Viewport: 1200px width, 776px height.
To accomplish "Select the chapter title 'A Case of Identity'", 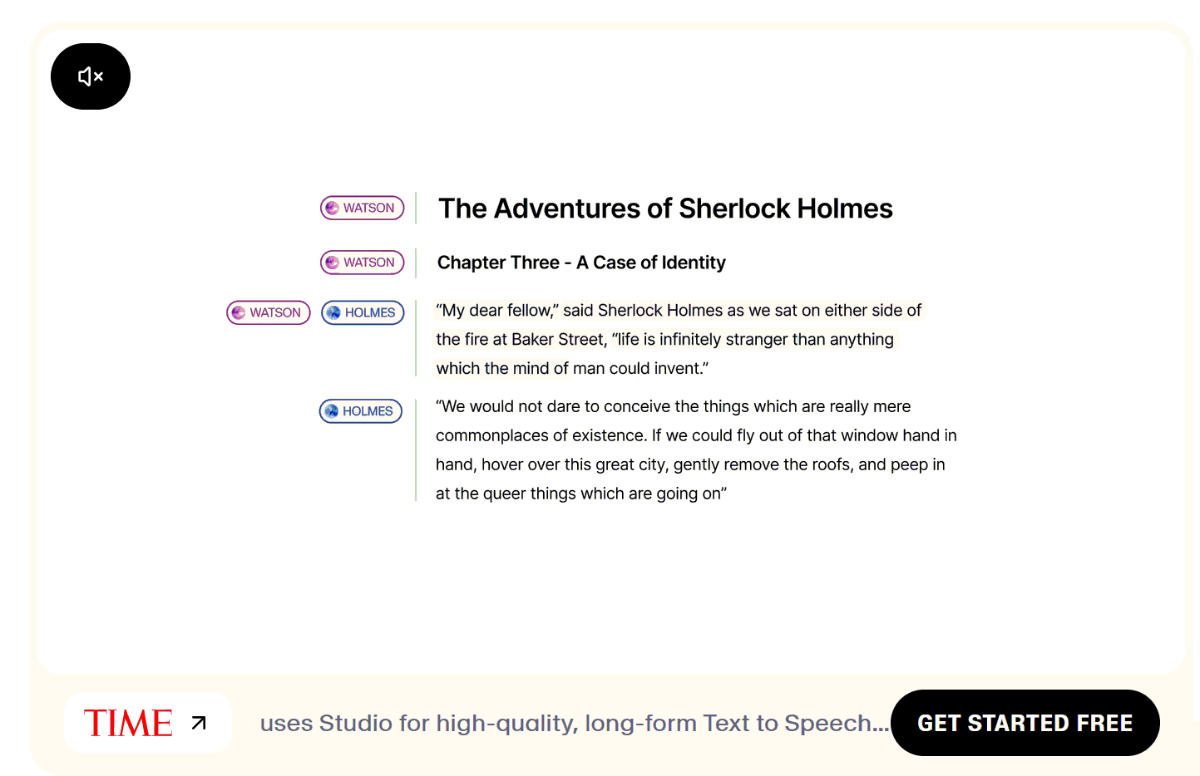I will tap(581, 262).
